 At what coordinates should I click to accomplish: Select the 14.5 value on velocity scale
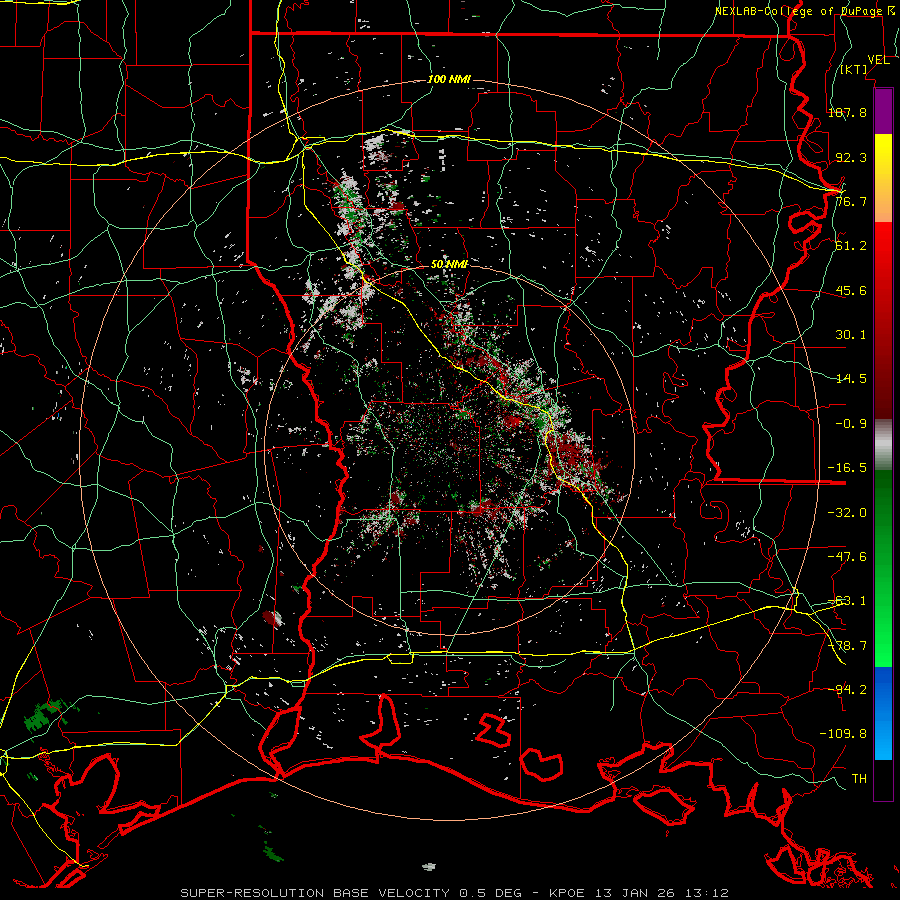coord(851,379)
